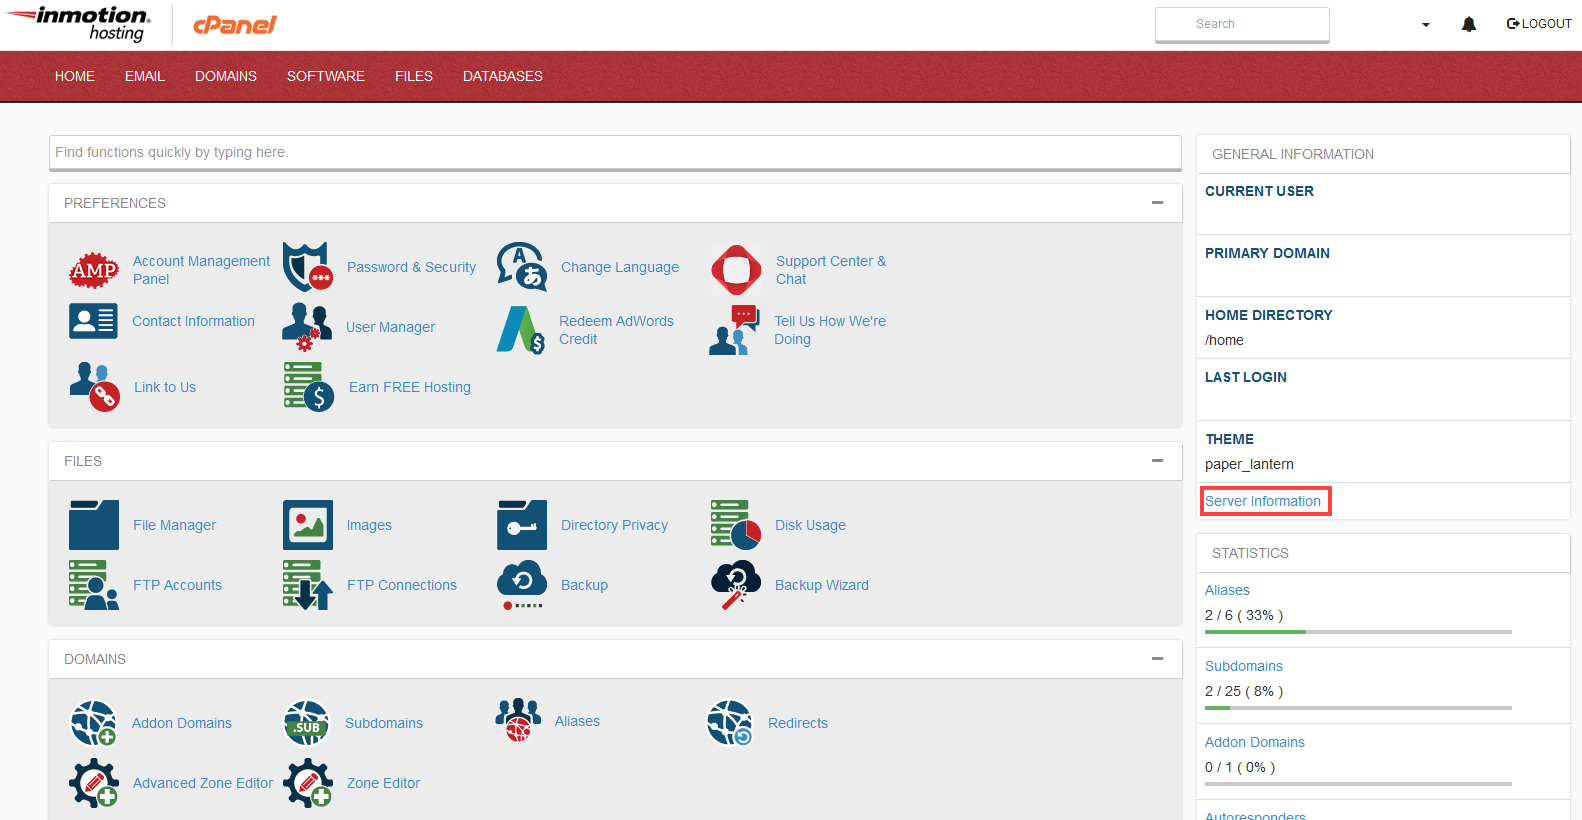This screenshot has height=820, width=1582.
Task: Click the Password & Security shield icon
Action: pyautogui.click(x=307, y=267)
